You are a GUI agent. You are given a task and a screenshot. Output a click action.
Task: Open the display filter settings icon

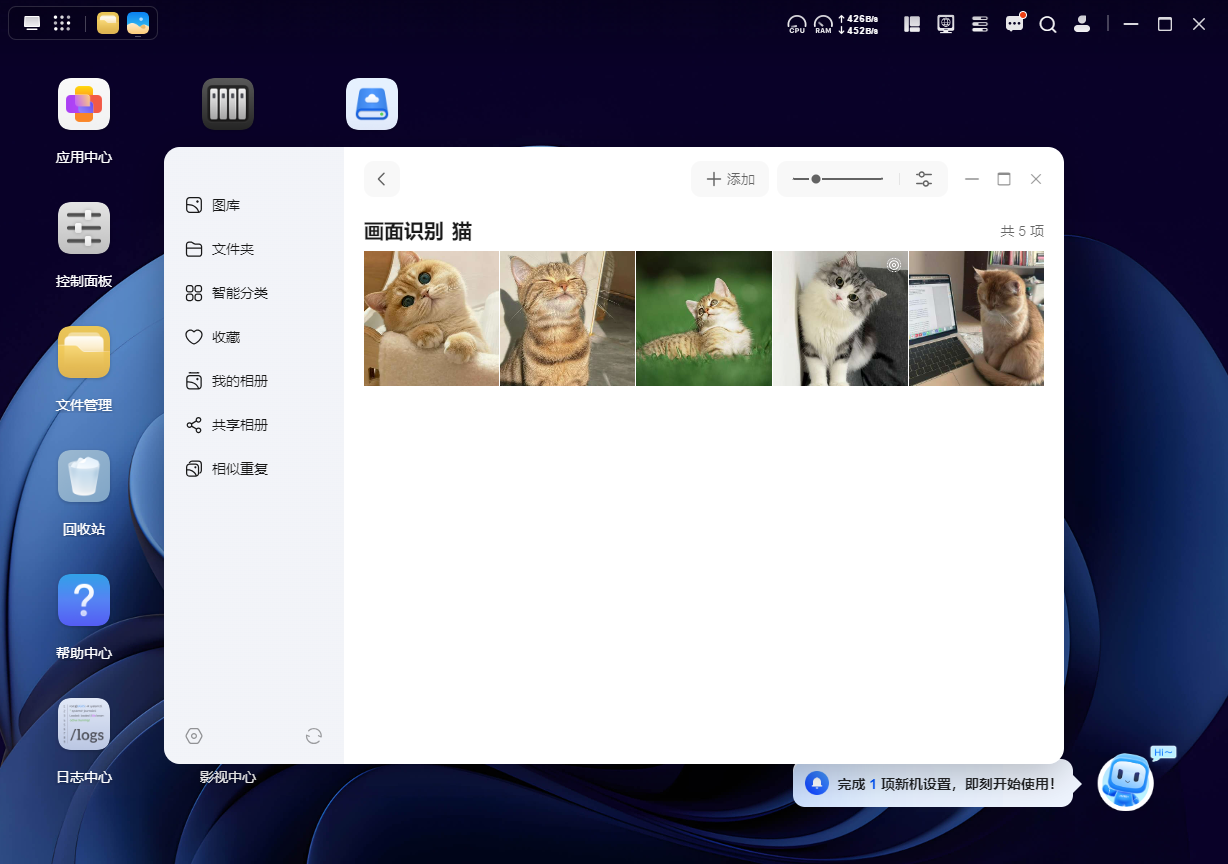click(924, 179)
